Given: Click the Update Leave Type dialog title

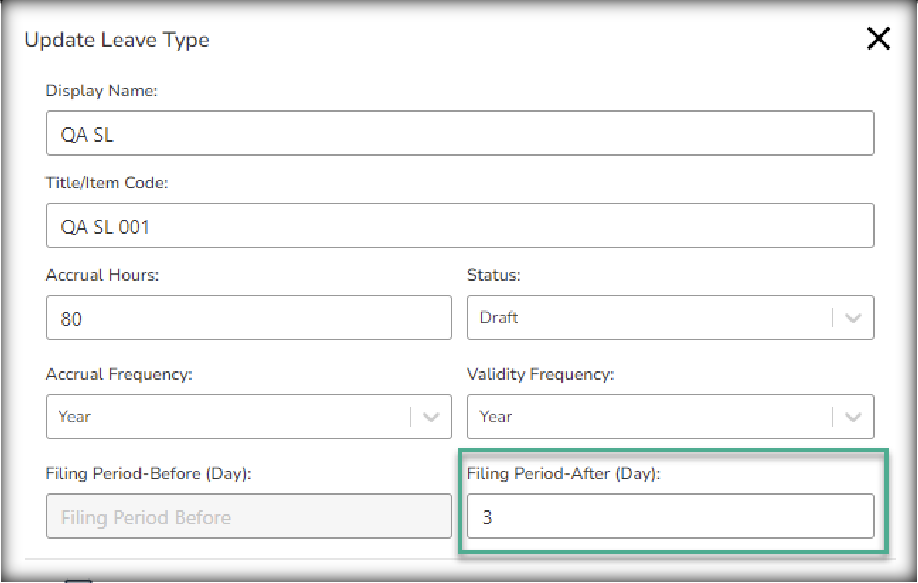Looking at the screenshot, I should pyautogui.click(x=117, y=40).
